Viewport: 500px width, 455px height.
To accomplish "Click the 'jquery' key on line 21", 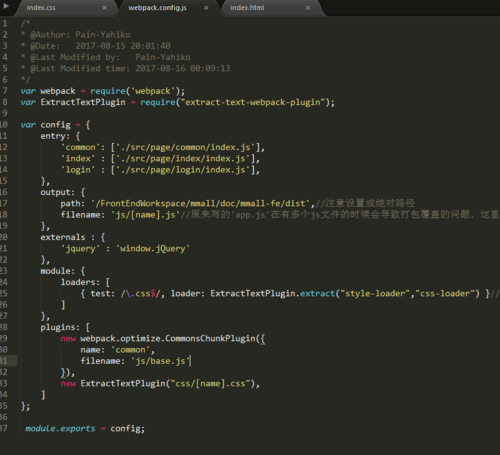I will pos(80,248).
